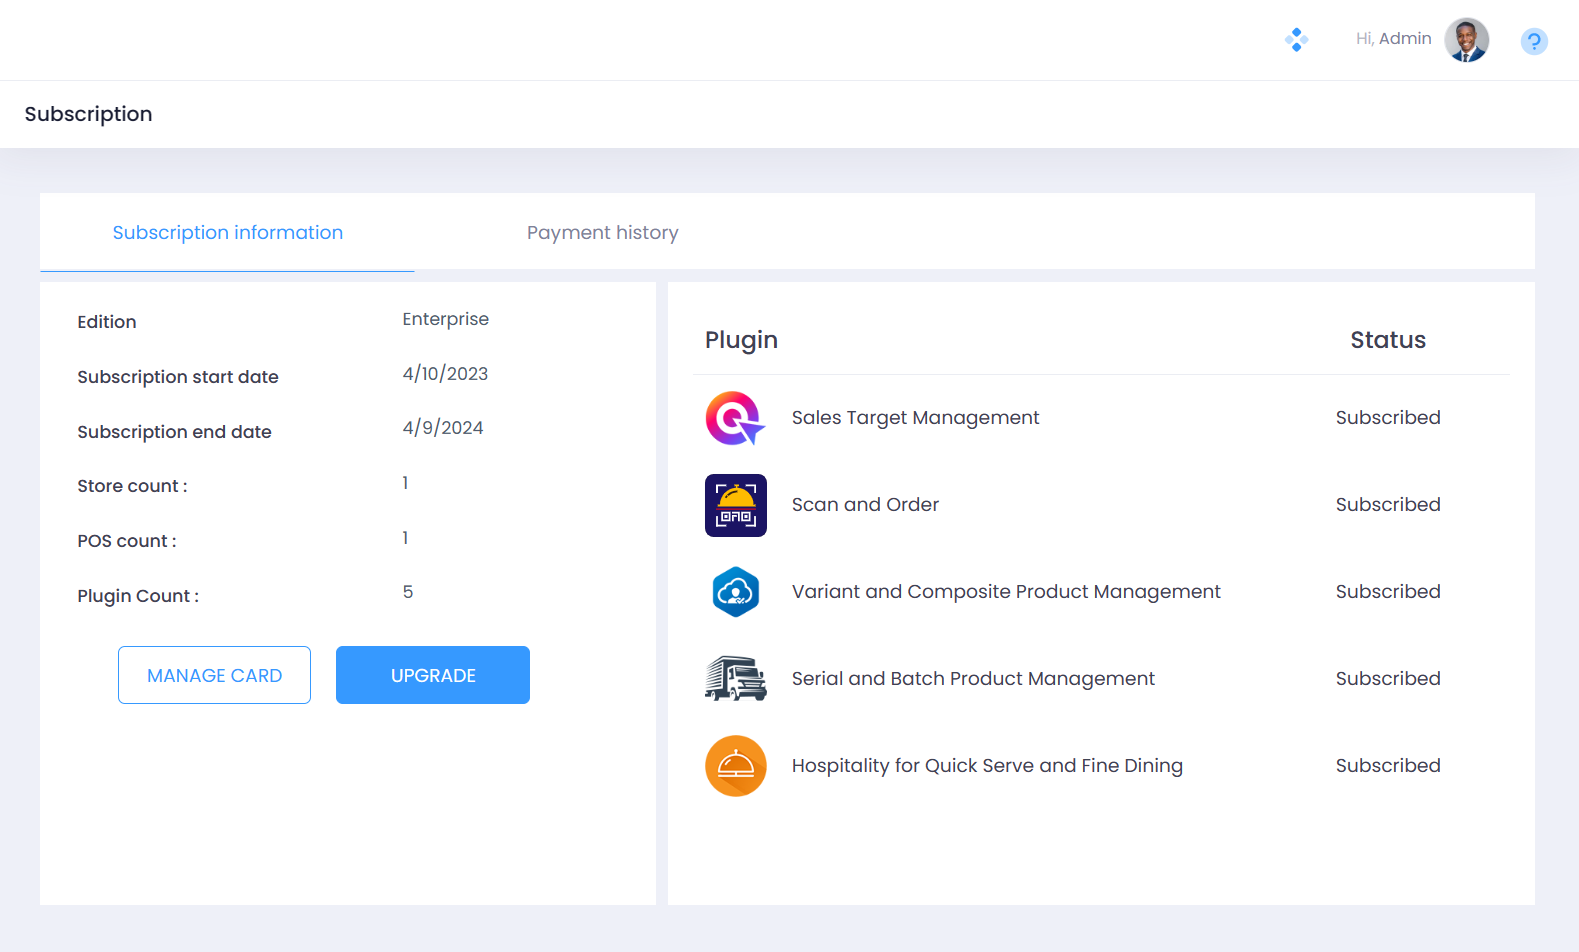Screen dimensions: 1579x952
Task: Select the Sales Target Management plugin name
Action: point(915,418)
